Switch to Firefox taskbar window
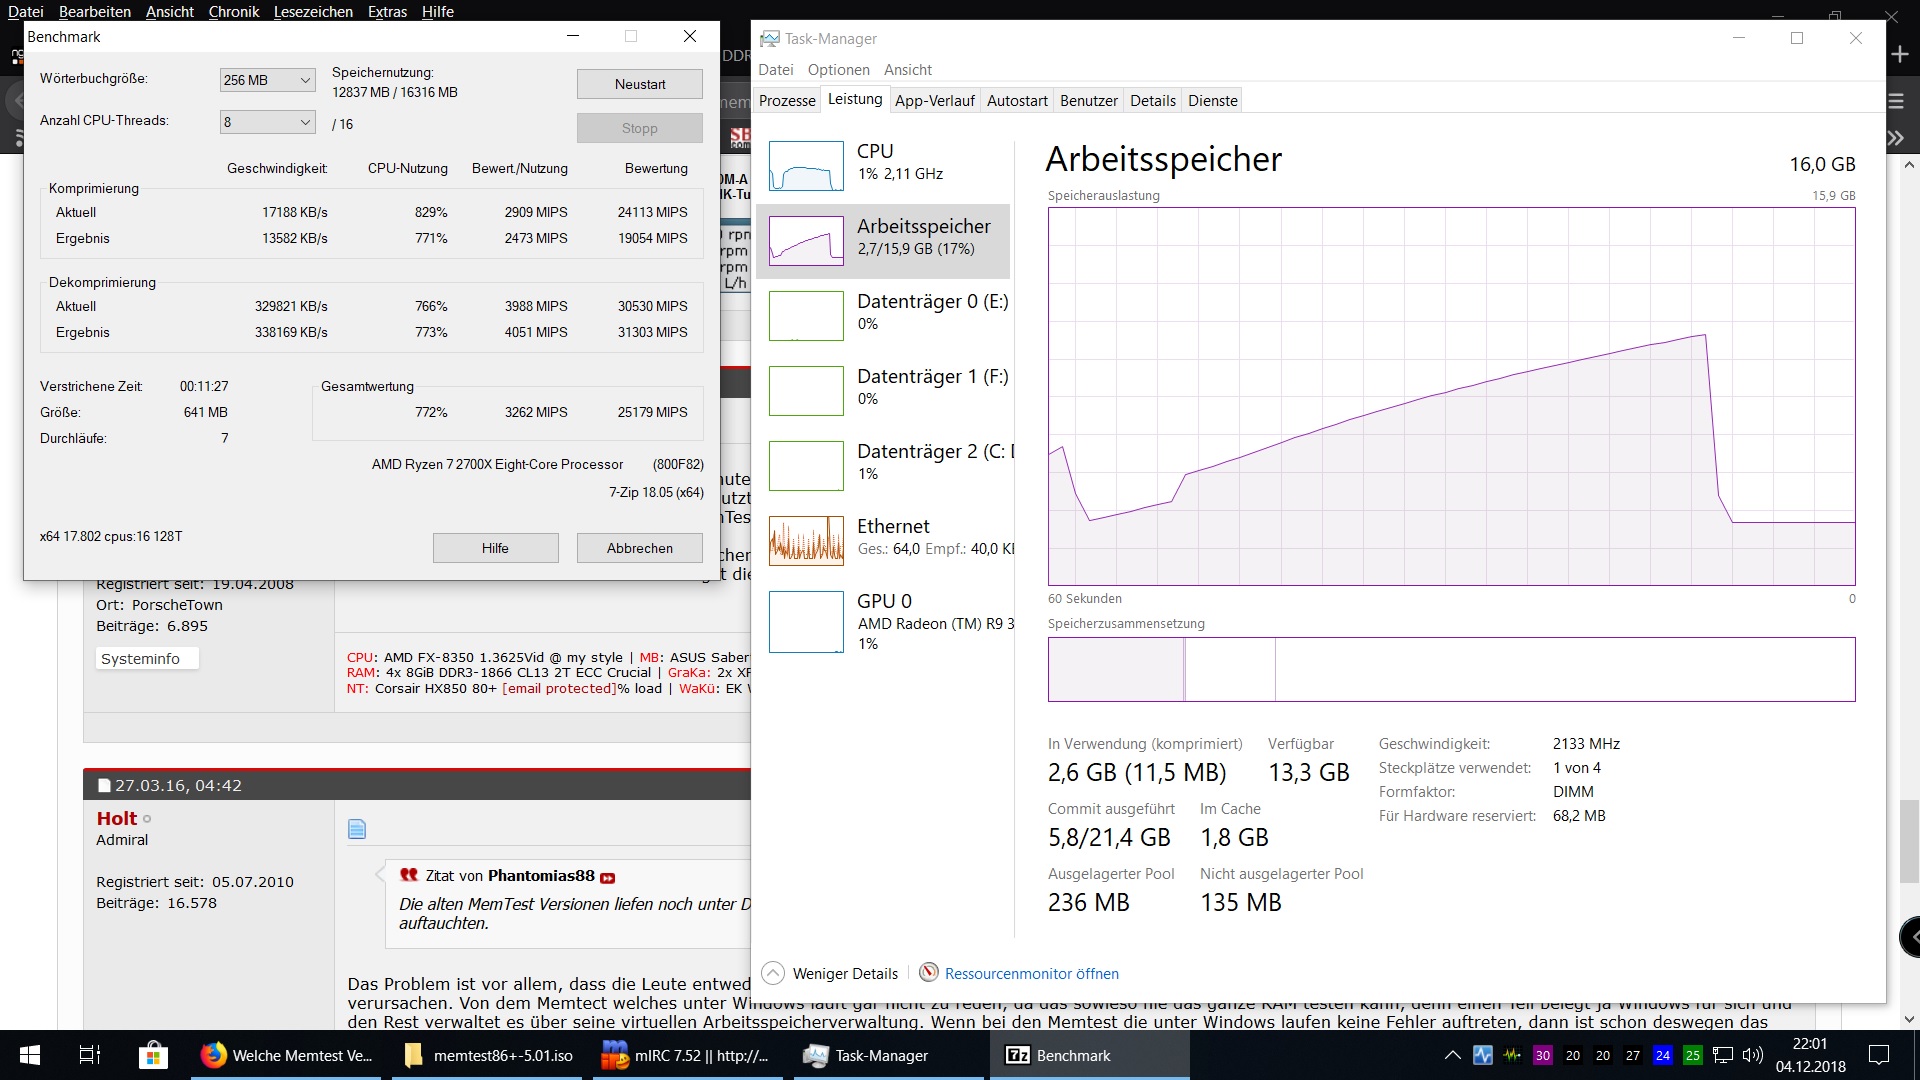 [x=287, y=1055]
